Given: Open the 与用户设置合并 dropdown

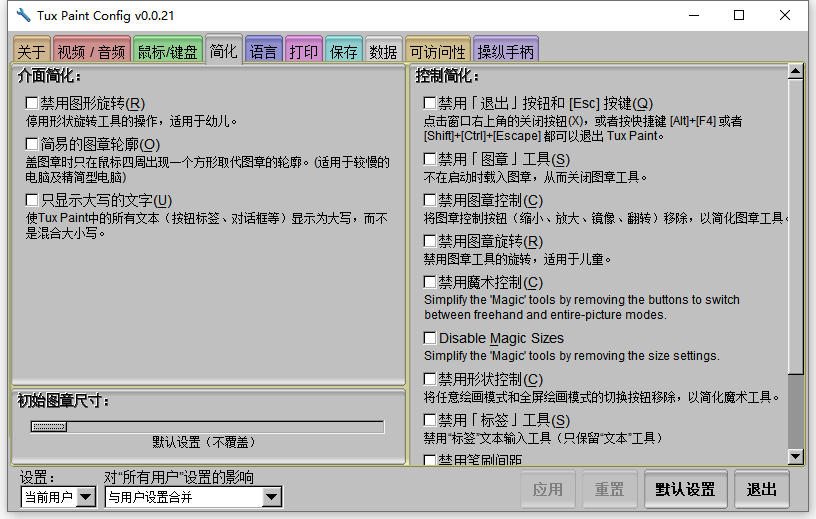Looking at the screenshot, I should [194, 497].
